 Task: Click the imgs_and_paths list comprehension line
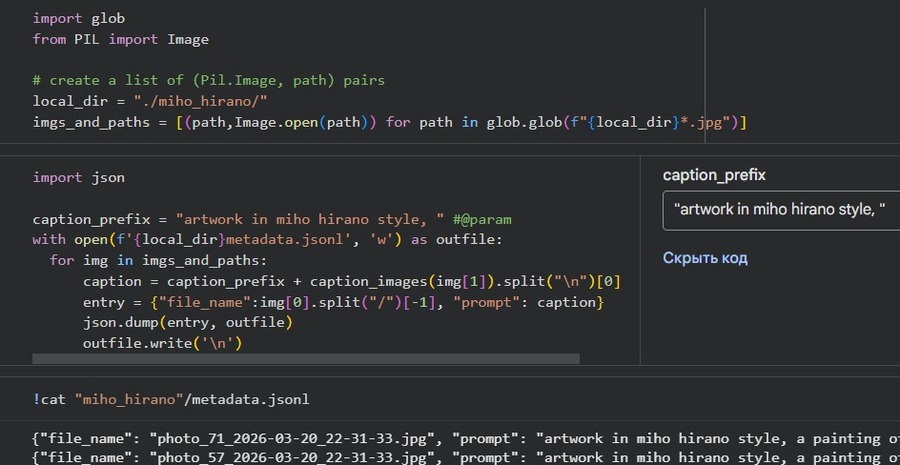tap(390, 122)
